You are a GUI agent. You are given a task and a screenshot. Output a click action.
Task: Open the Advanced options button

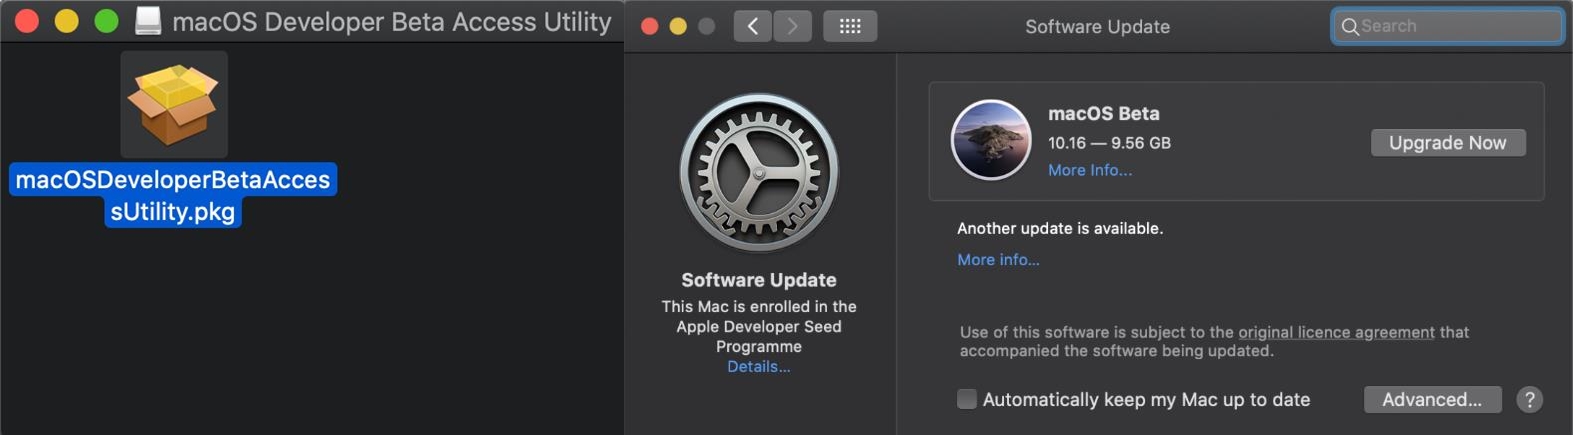[1432, 399]
